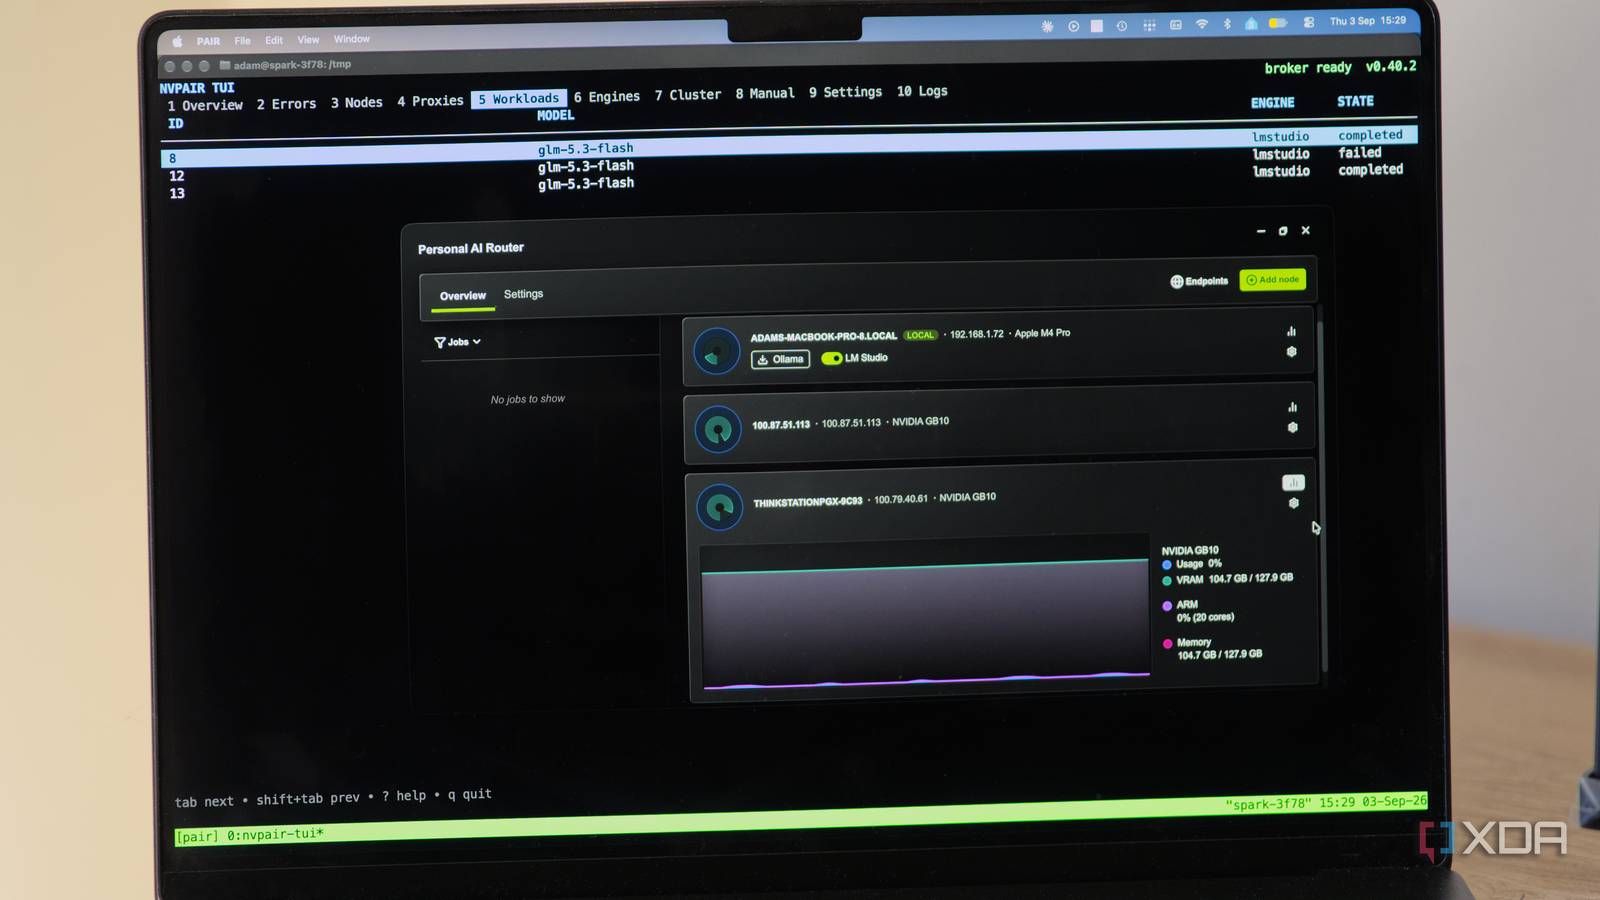Image resolution: width=1600 pixels, height=900 pixels.
Task: Minimize the Personal AI Router window
Action: (1260, 231)
